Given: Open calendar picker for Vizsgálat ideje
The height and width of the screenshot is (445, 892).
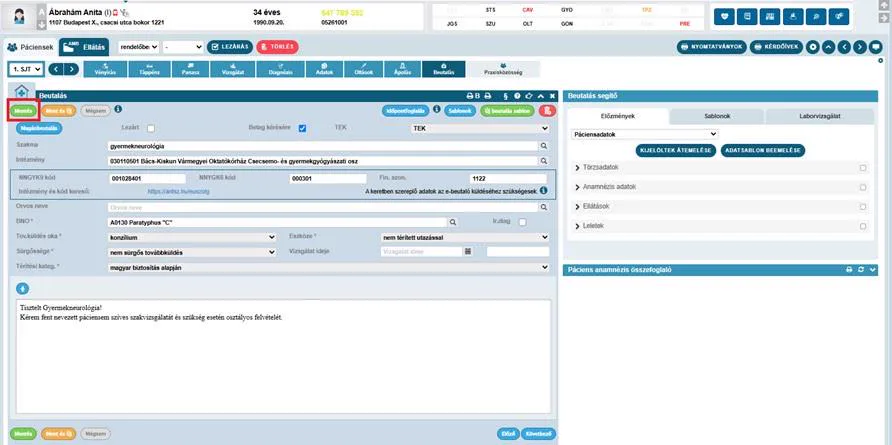Looking at the screenshot, I should (468, 251).
